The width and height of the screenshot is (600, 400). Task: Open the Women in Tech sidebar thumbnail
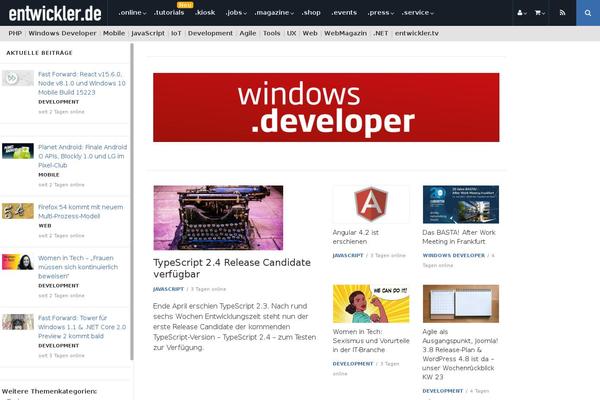[18, 262]
